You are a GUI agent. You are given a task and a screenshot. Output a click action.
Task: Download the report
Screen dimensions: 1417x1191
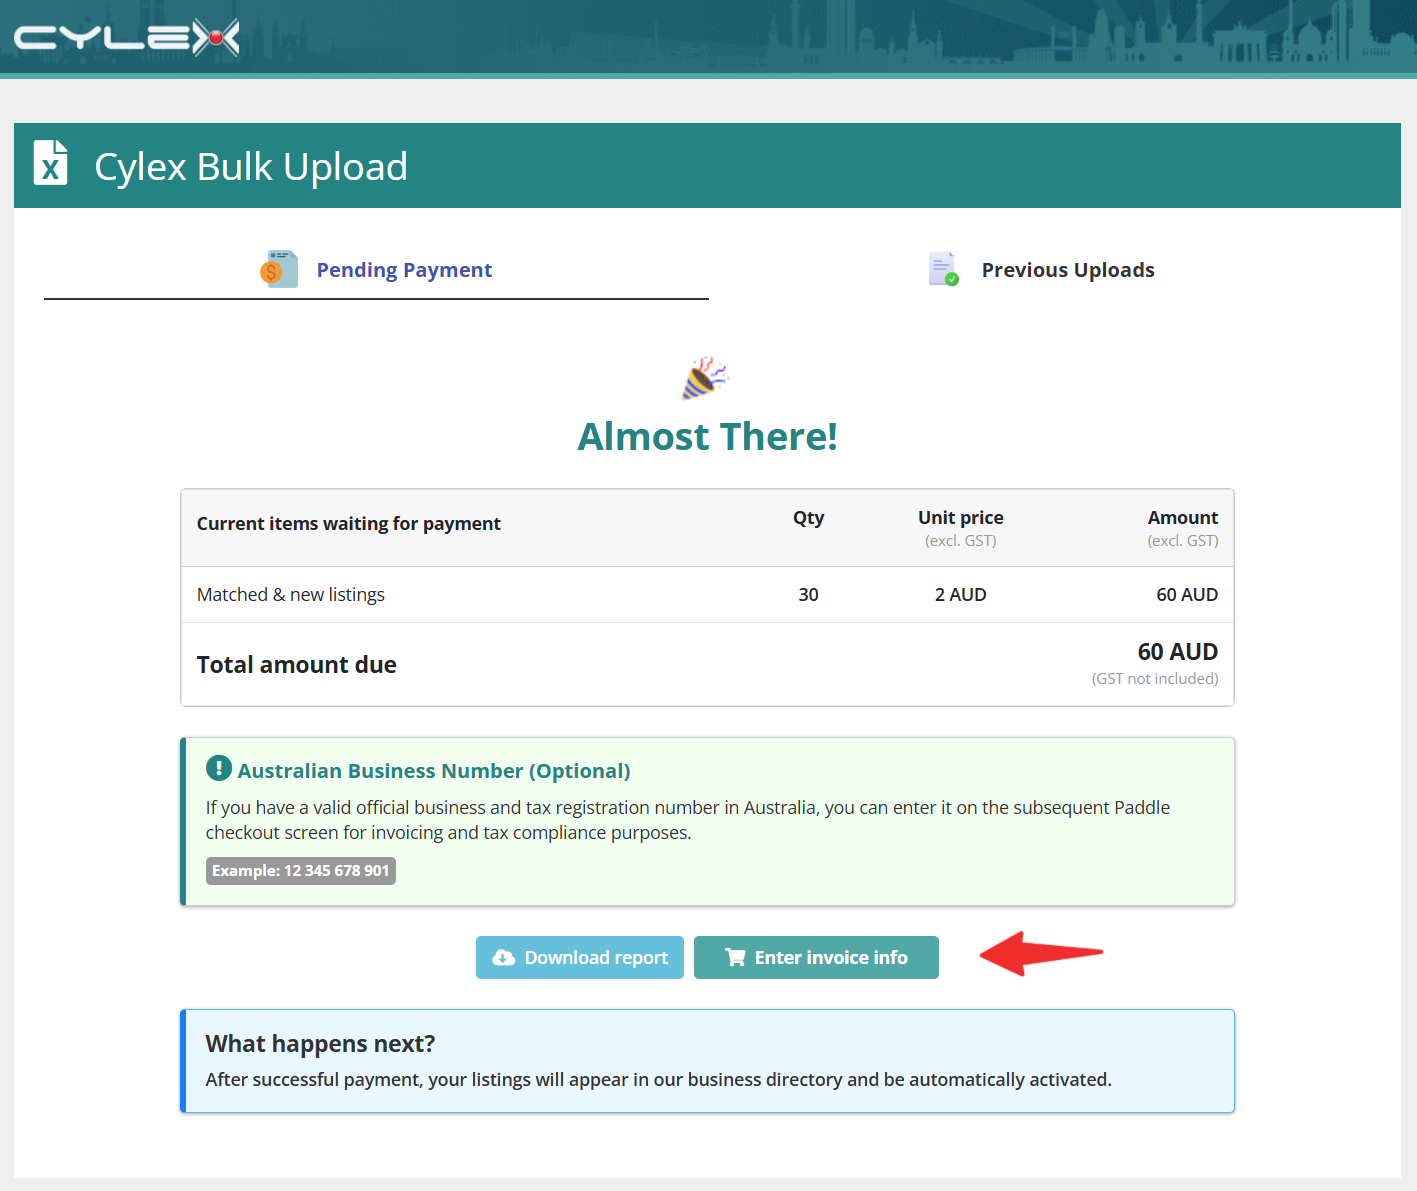[580, 958]
